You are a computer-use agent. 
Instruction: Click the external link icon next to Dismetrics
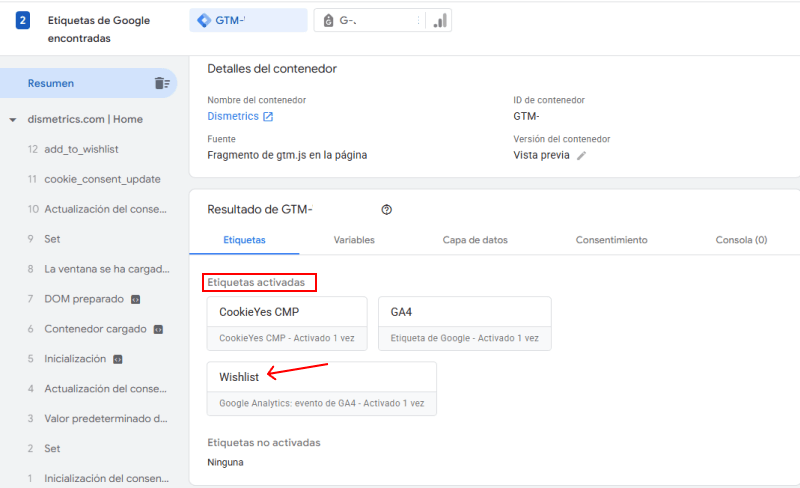tap(268, 116)
